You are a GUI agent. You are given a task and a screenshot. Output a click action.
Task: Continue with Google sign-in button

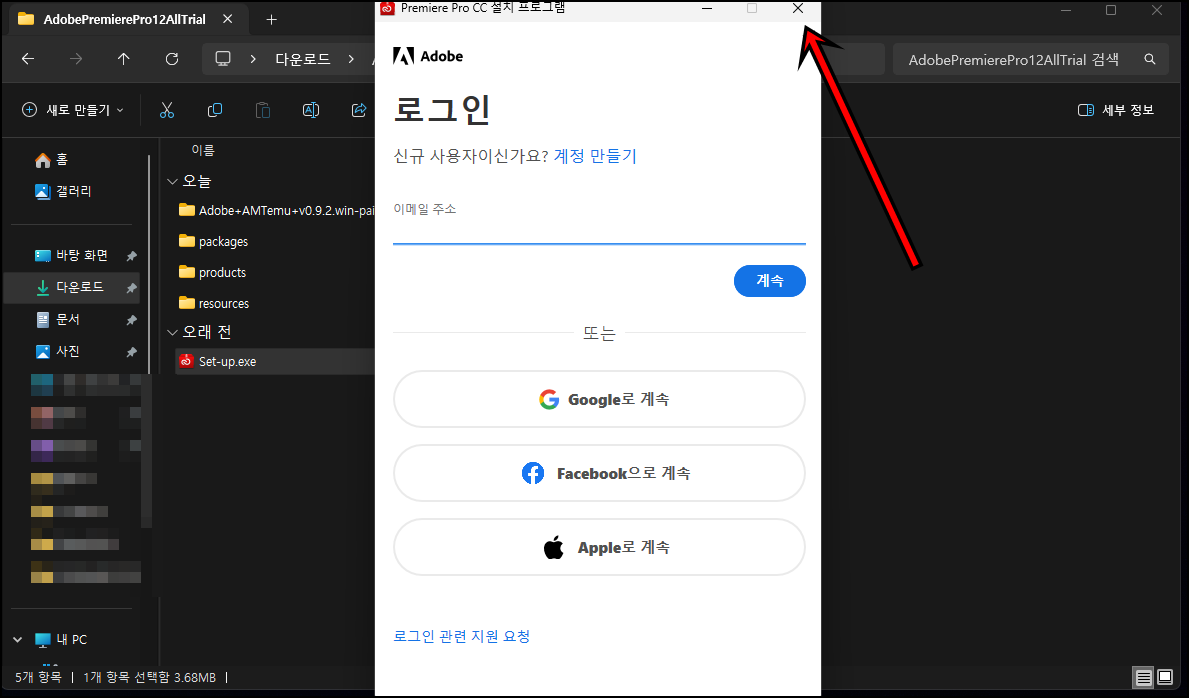point(599,399)
